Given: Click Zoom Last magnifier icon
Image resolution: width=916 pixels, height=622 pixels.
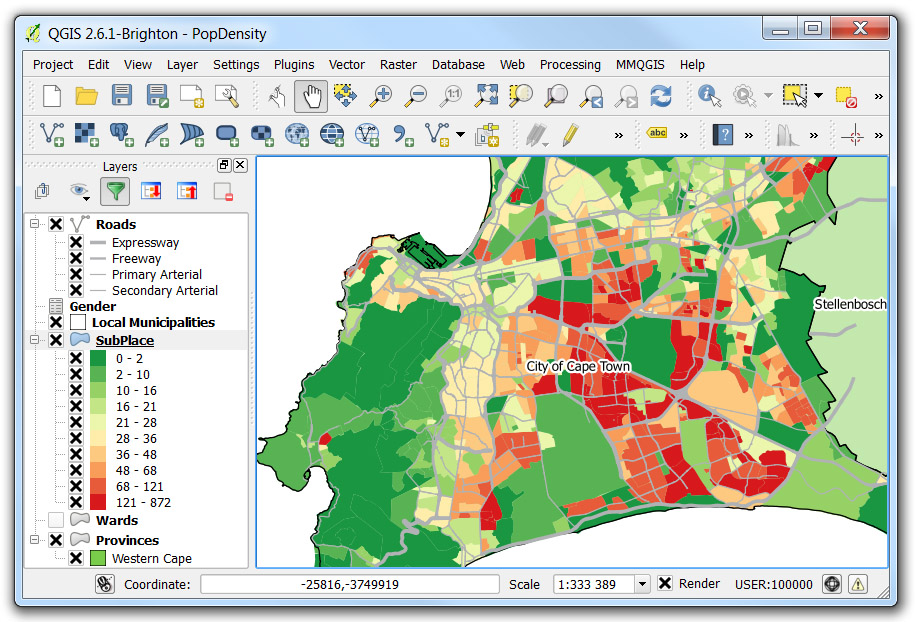Looking at the screenshot, I should [591, 96].
